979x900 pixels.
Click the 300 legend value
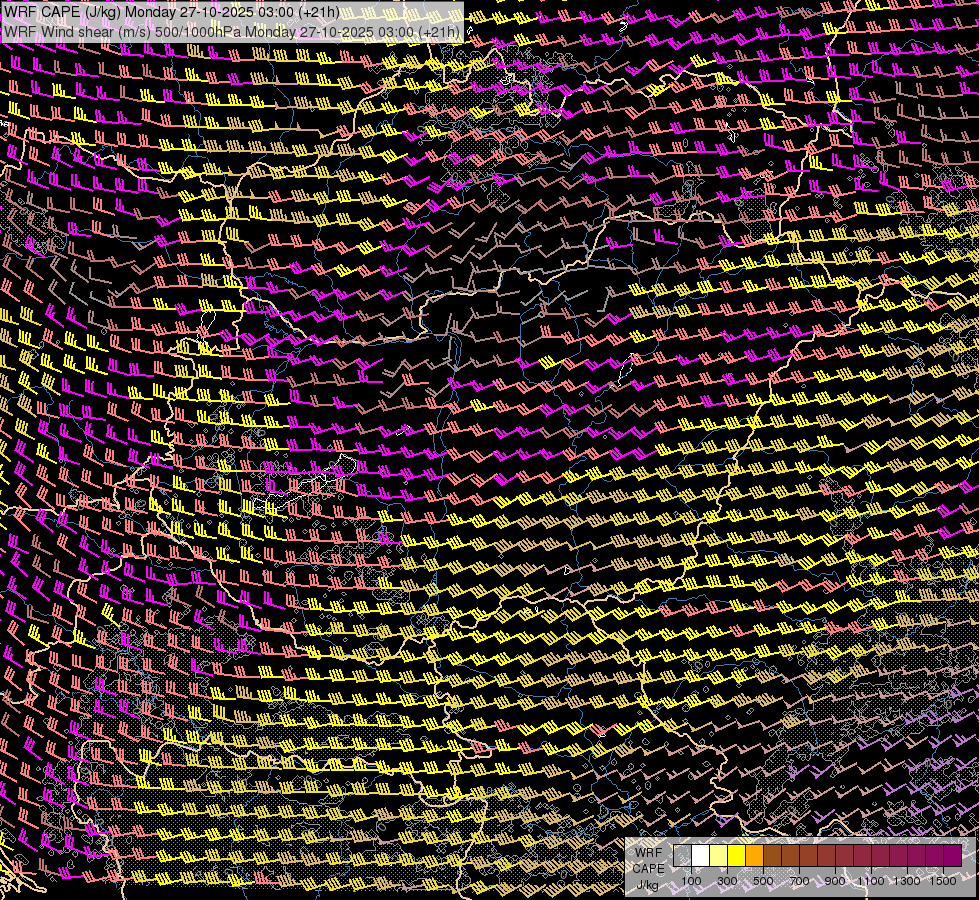pyautogui.click(x=727, y=881)
